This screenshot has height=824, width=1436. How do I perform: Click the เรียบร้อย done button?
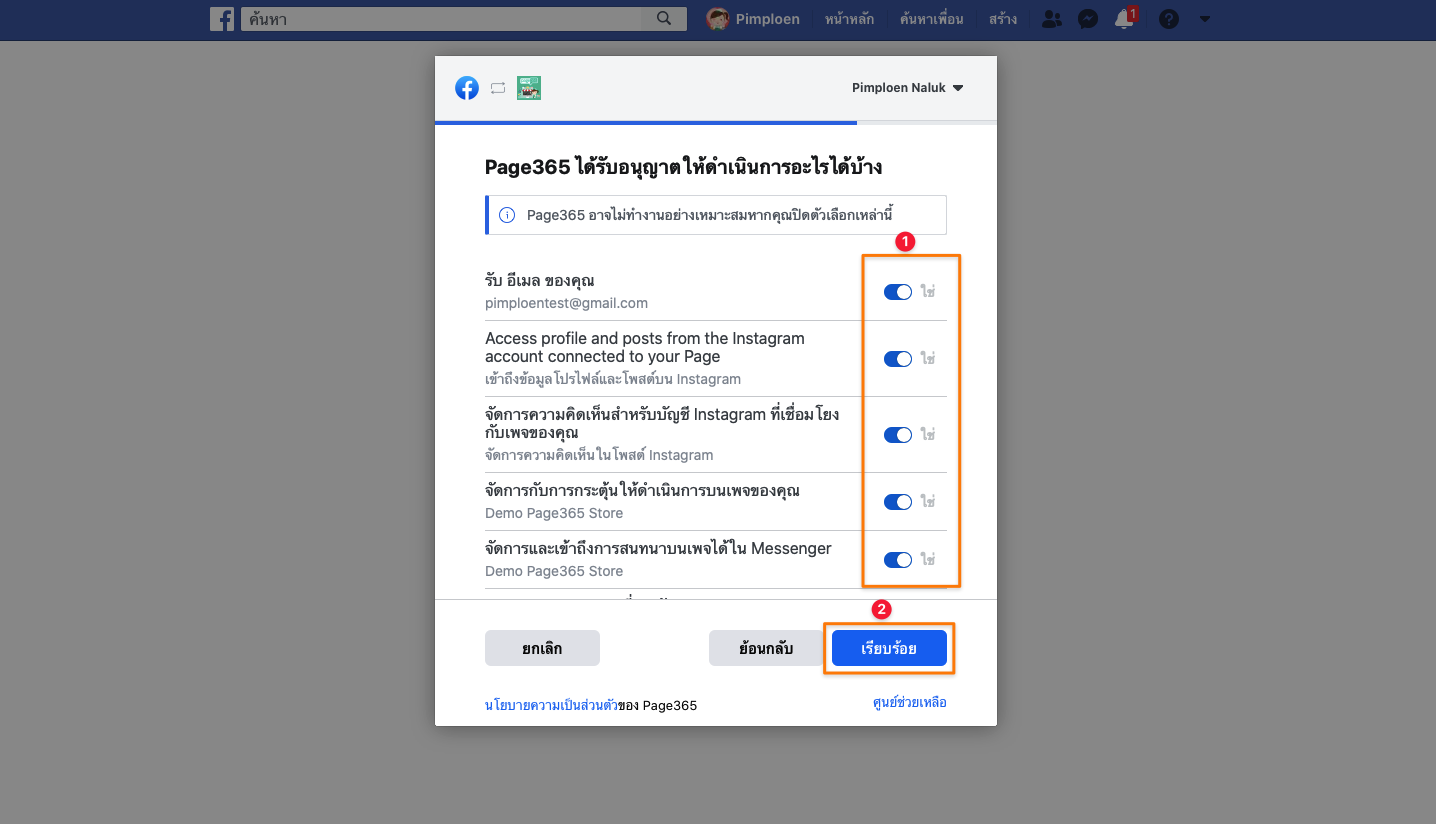coord(889,648)
